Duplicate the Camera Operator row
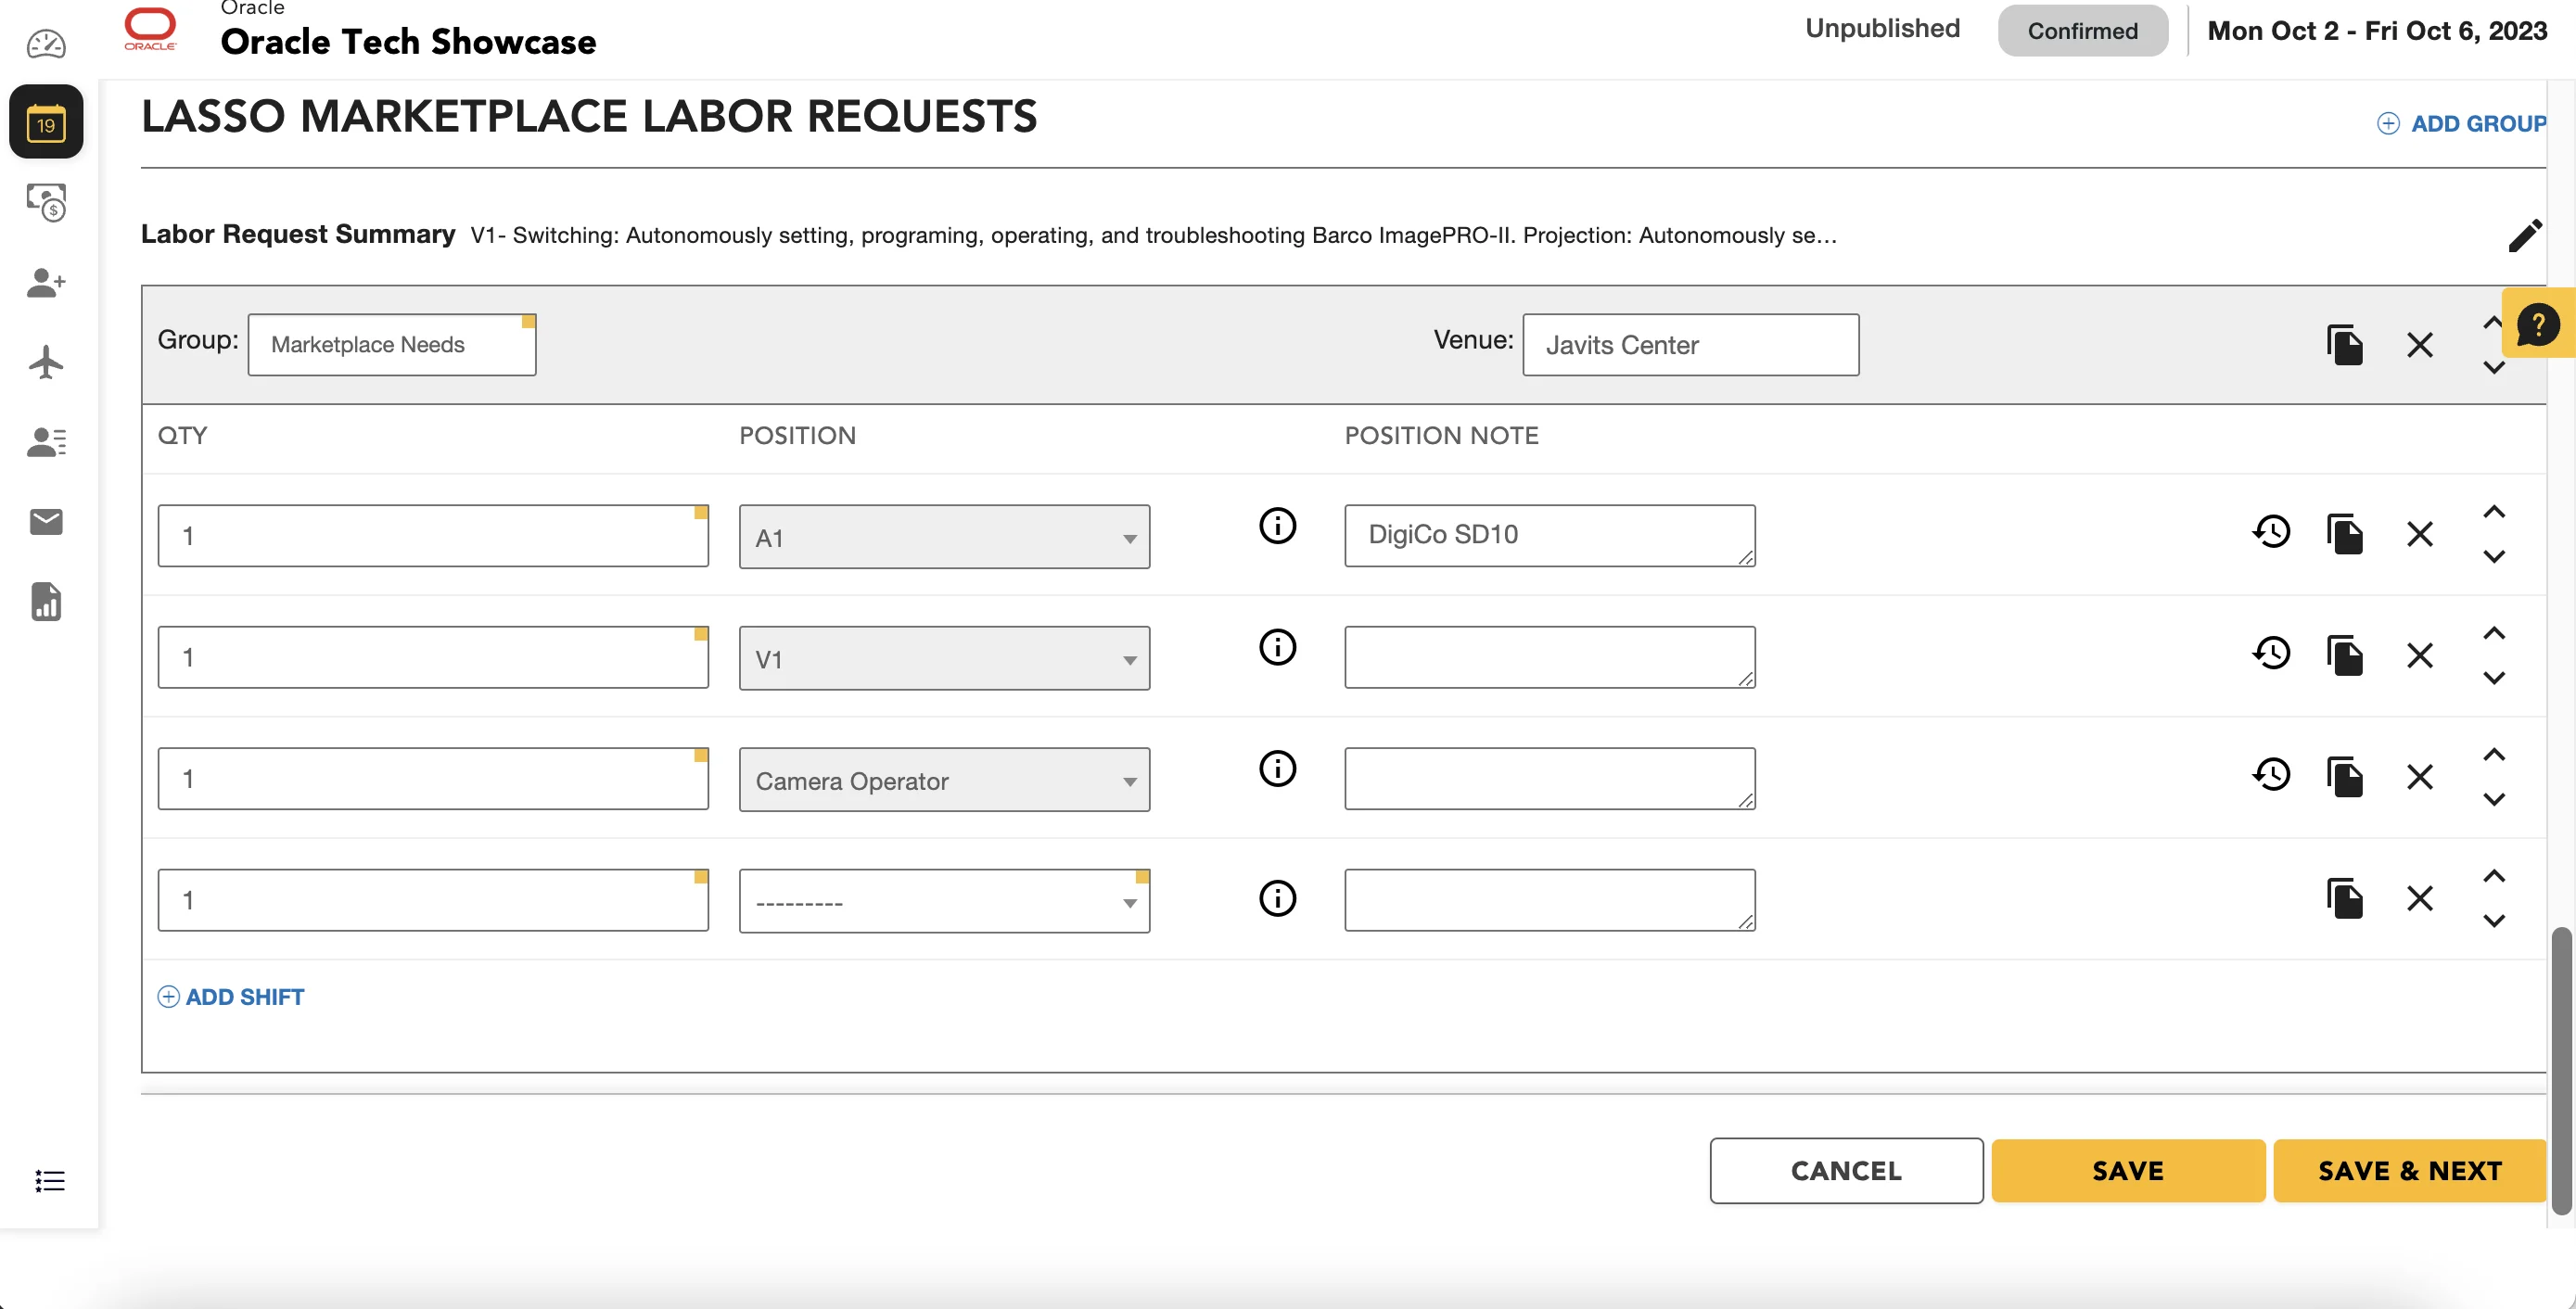Viewport: 2576px width, 1309px height. 2345,777
